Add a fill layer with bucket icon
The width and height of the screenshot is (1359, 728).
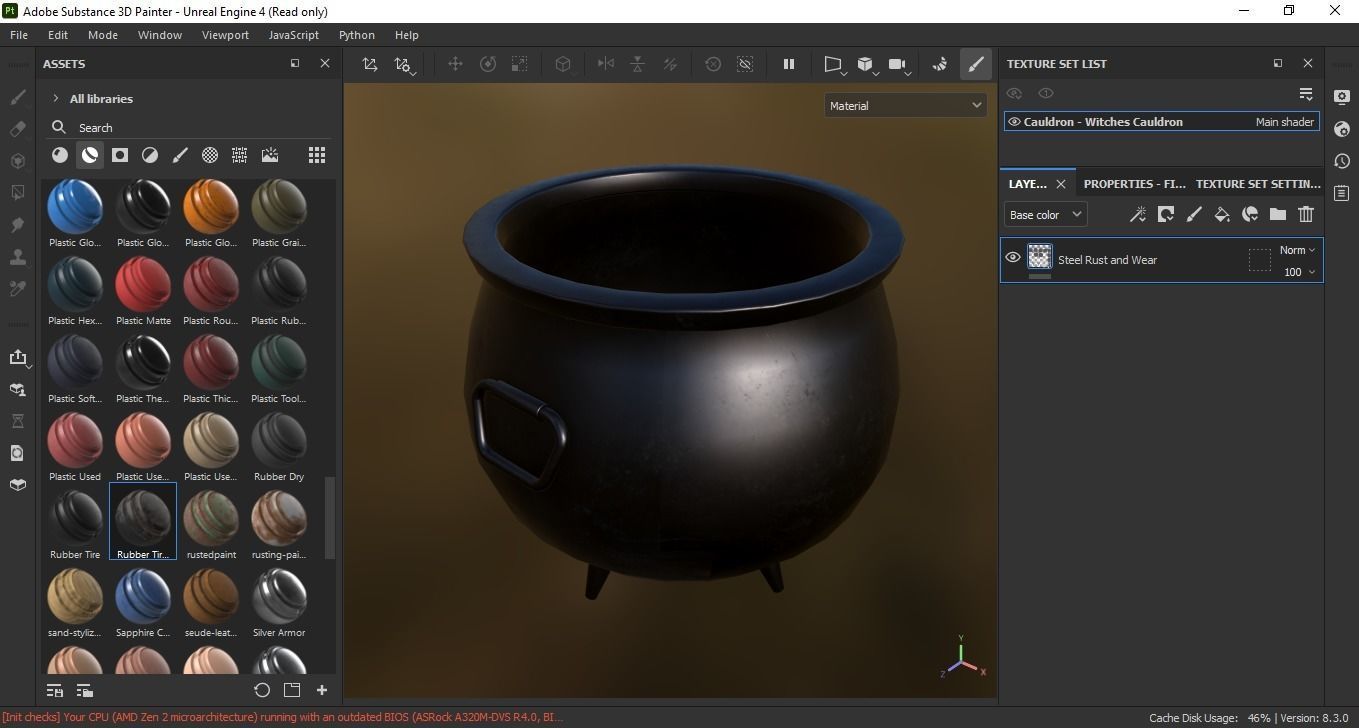coord(1222,214)
